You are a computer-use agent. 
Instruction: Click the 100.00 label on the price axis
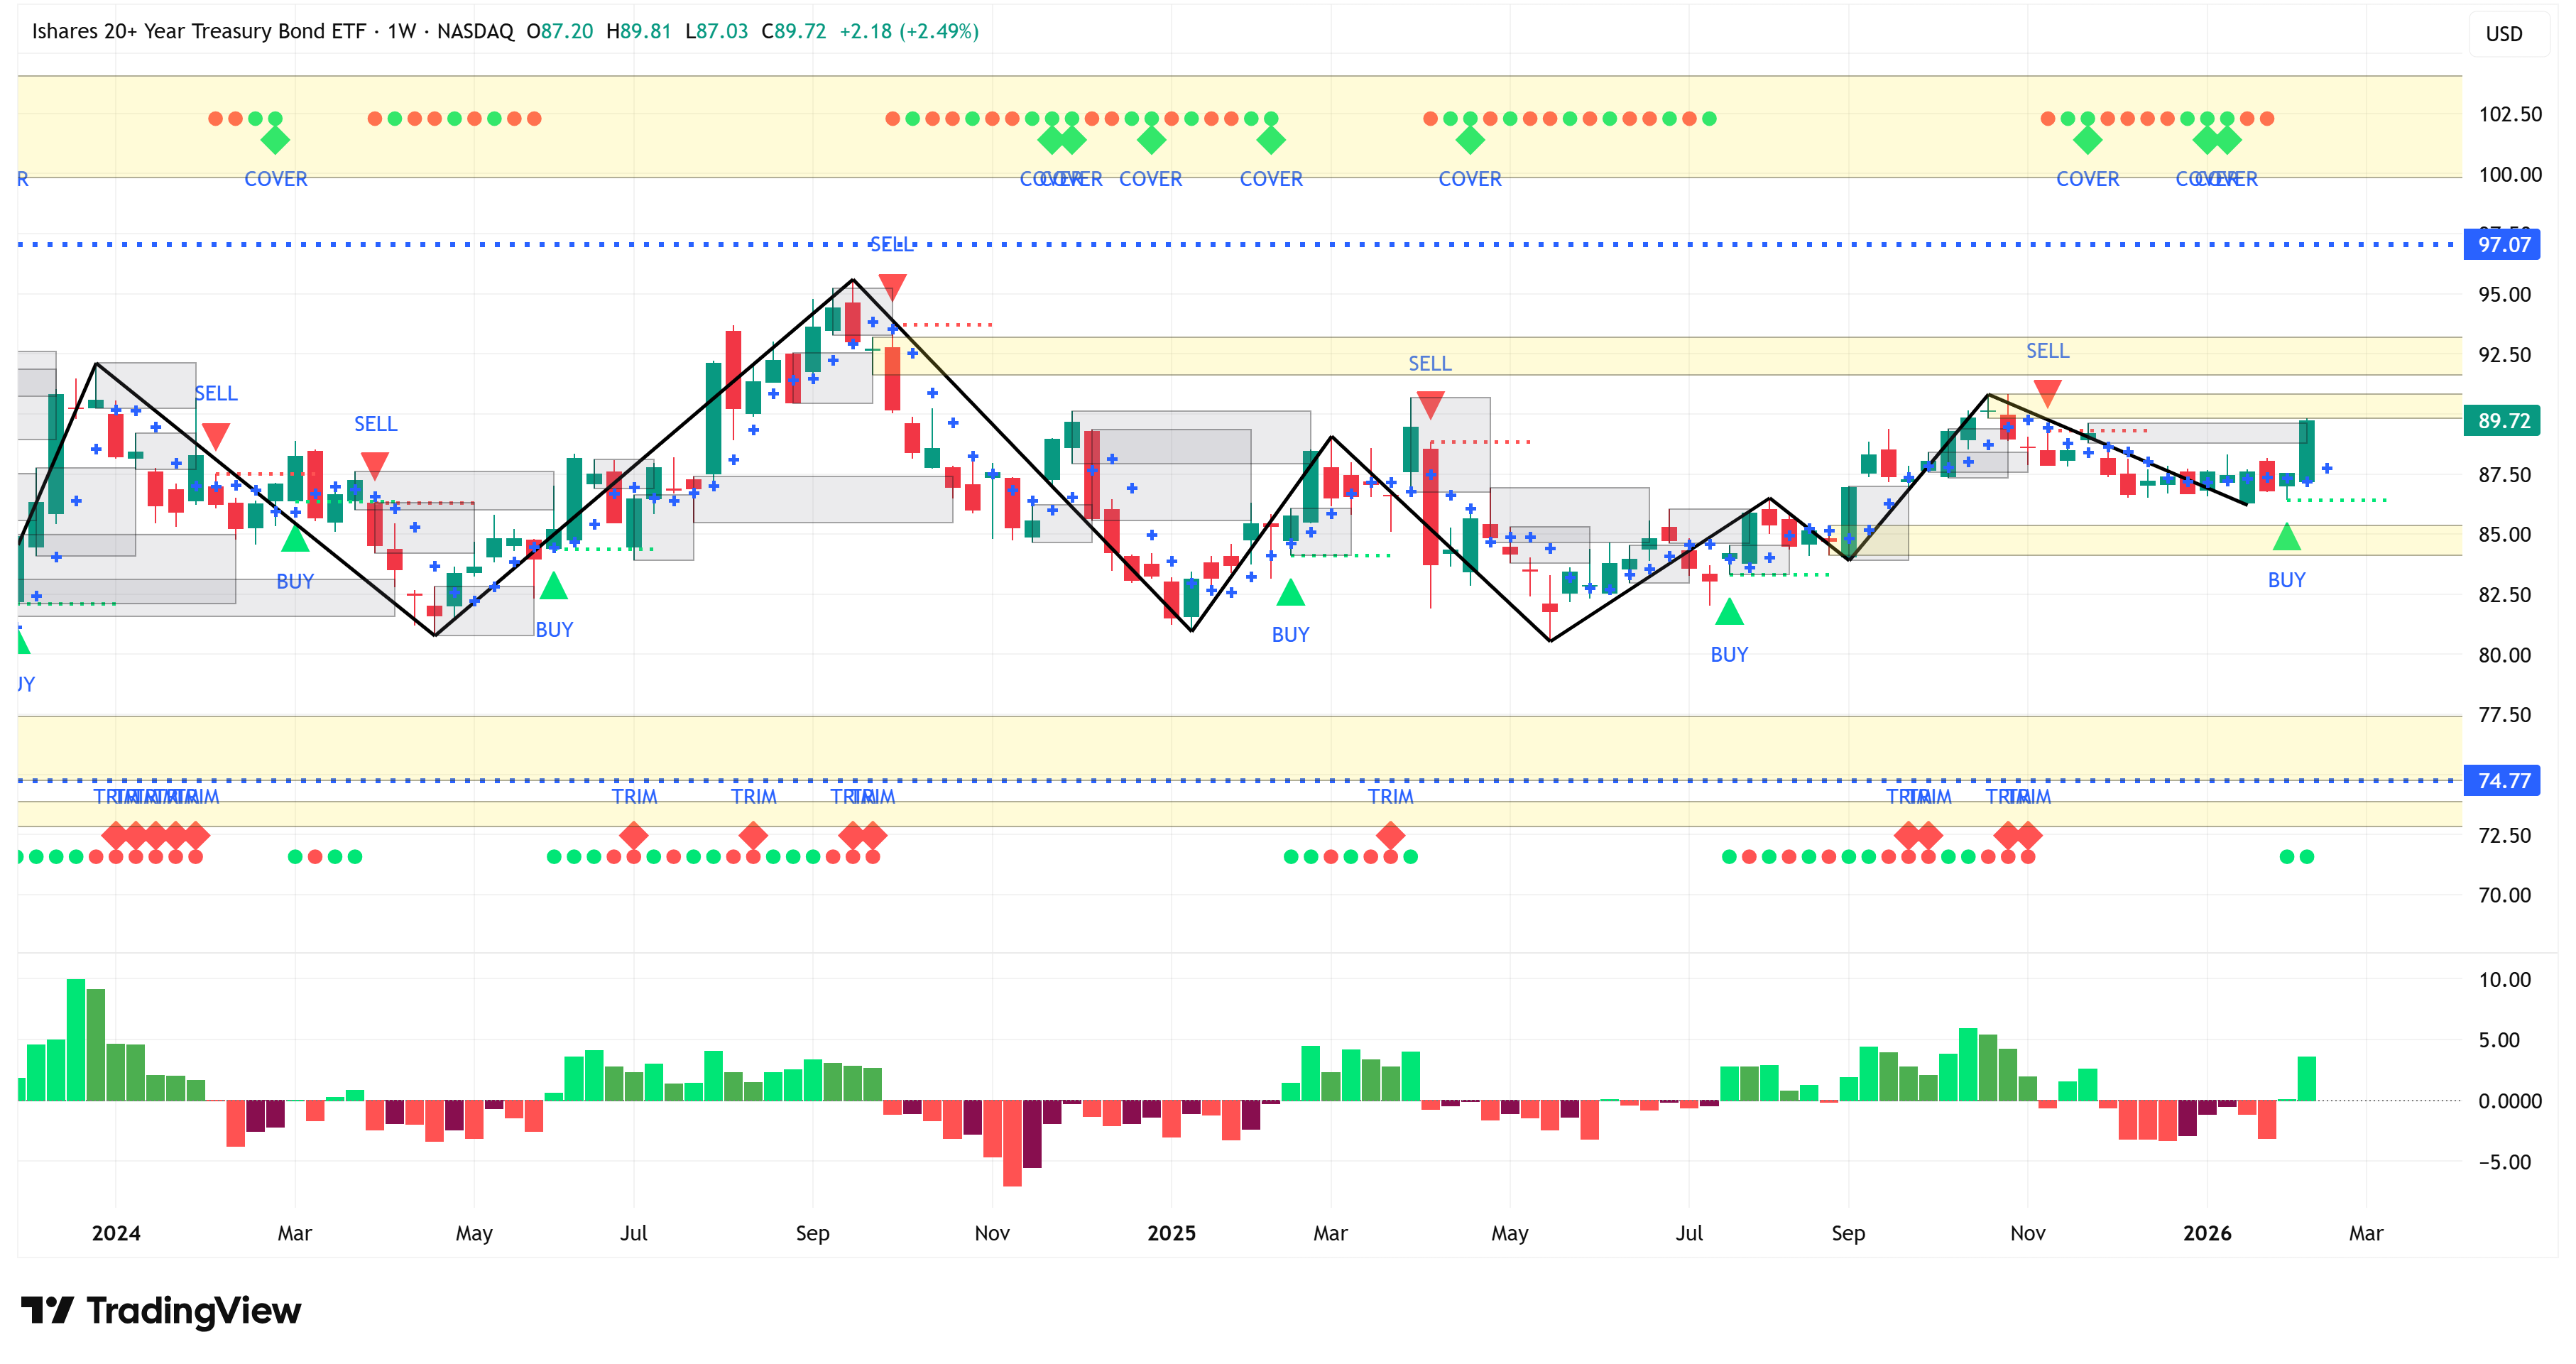[x=2509, y=175]
